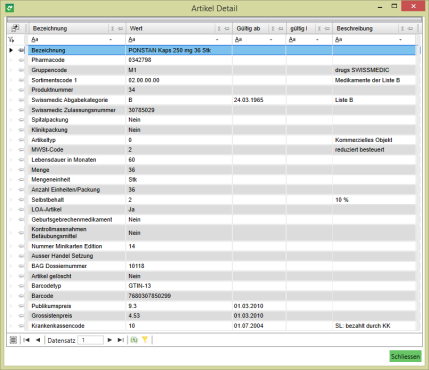This screenshot has width=429, height=370.
Task: Click the pin icon on Selbstbehalt row
Action: coord(21,200)
